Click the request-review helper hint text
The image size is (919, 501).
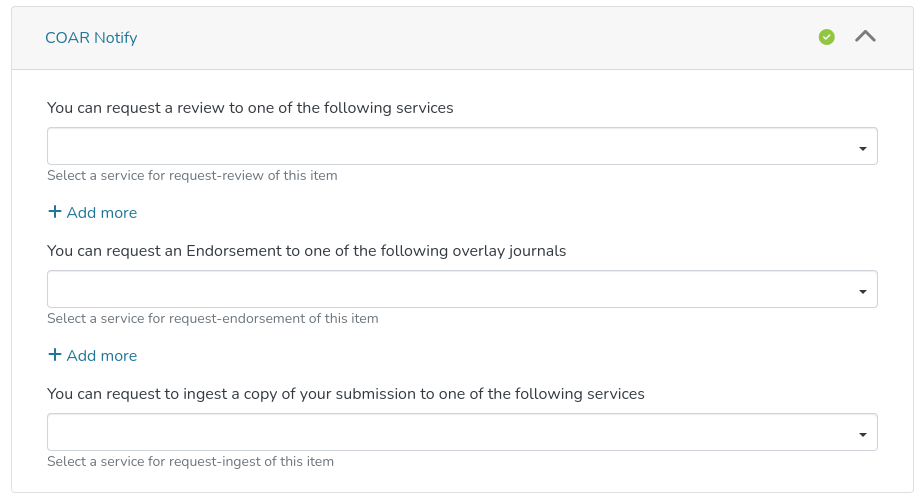(192, 176)
